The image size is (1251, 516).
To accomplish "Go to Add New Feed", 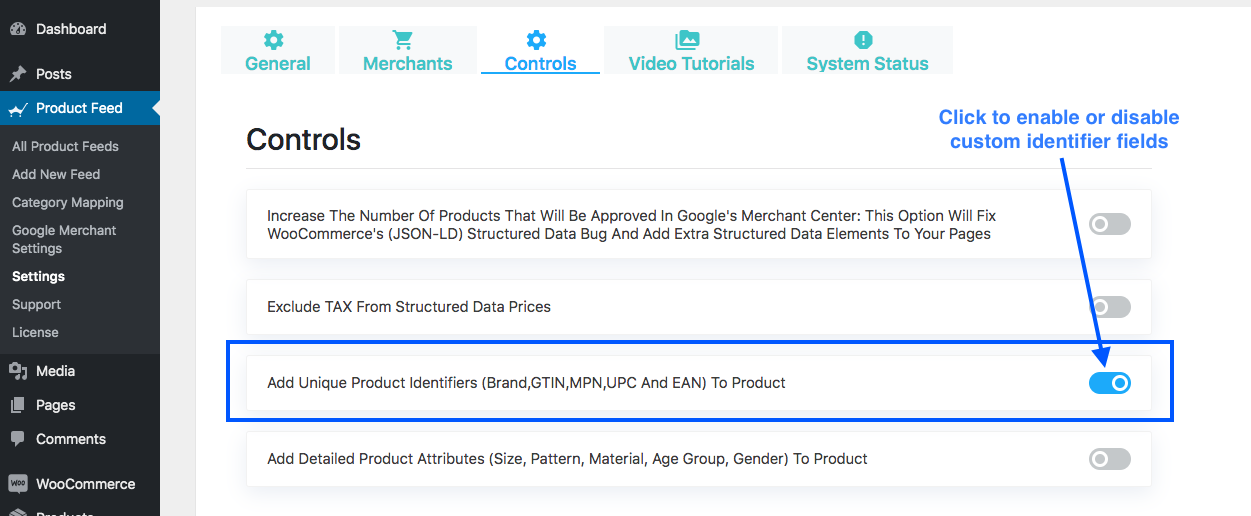I will pos(56,174).
